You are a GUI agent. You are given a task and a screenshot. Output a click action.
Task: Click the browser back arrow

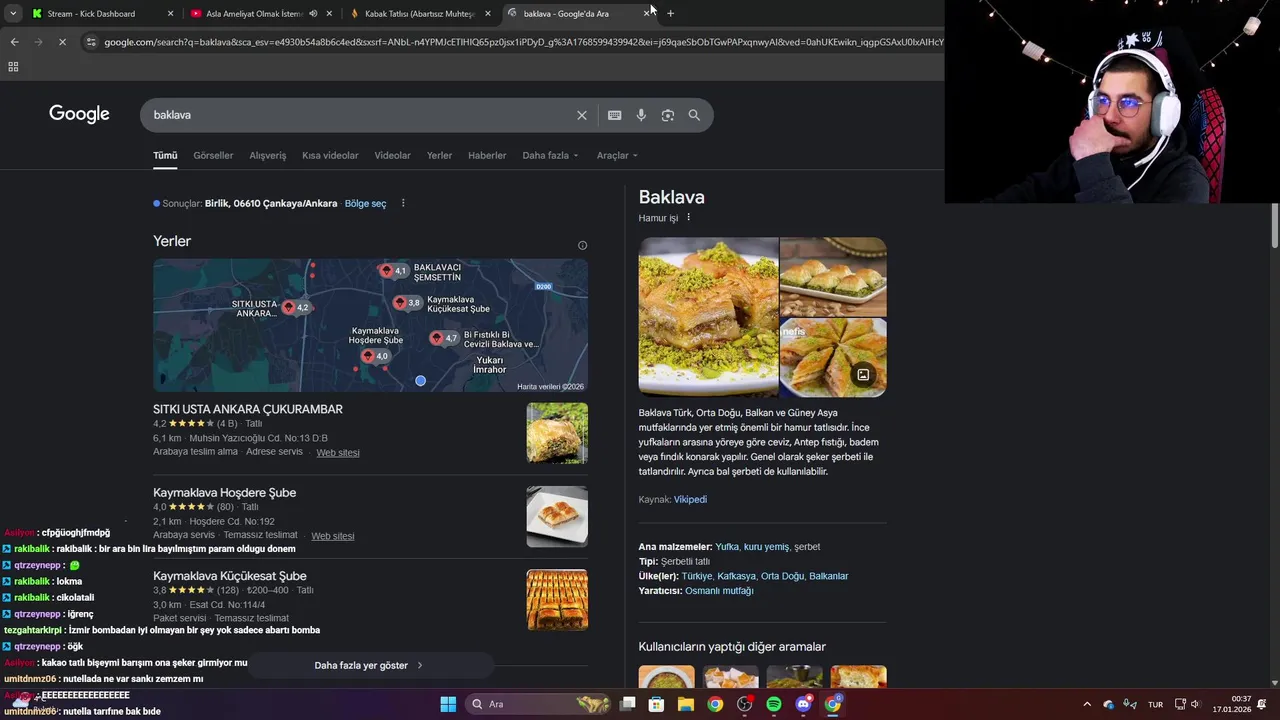(x=14, y=42)
